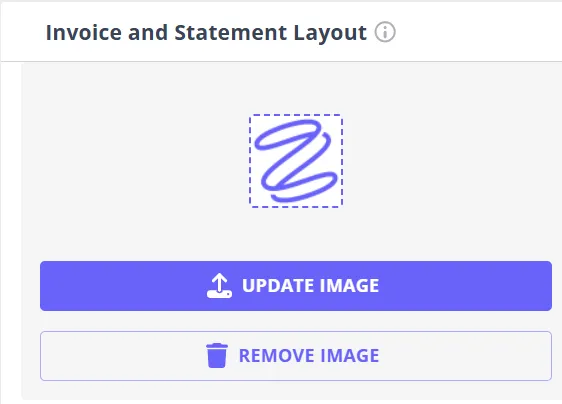Click the REMOVE IMAGE text label
Image resolution: width=562 pixels, height=404 pixels.
tap(309, 356)
